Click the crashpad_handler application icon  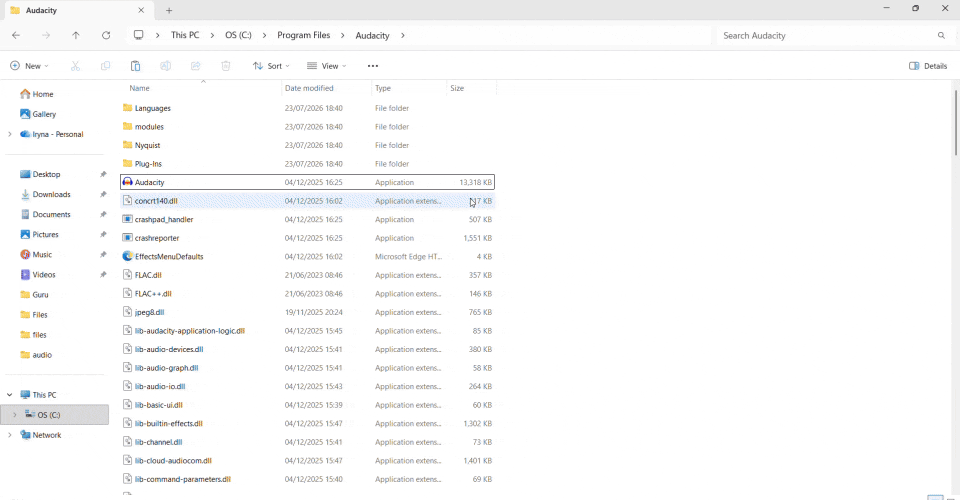[x=127, y=219]
